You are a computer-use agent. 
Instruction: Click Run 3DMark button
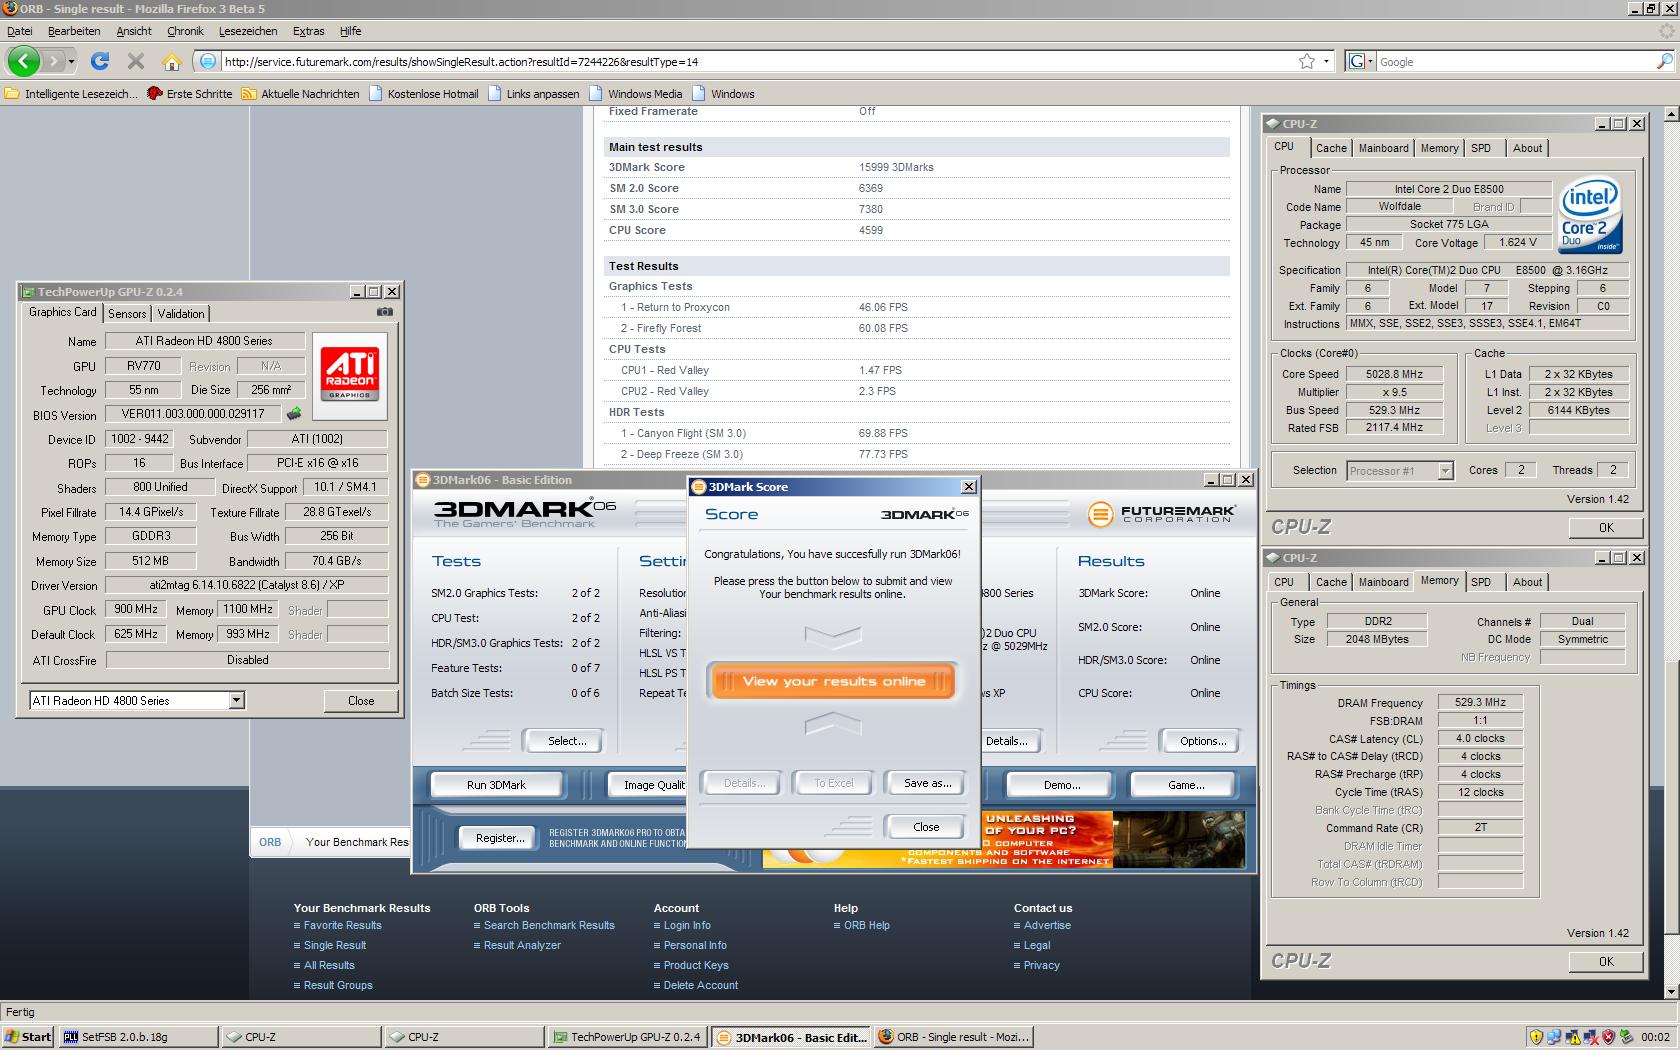(496, 785)
